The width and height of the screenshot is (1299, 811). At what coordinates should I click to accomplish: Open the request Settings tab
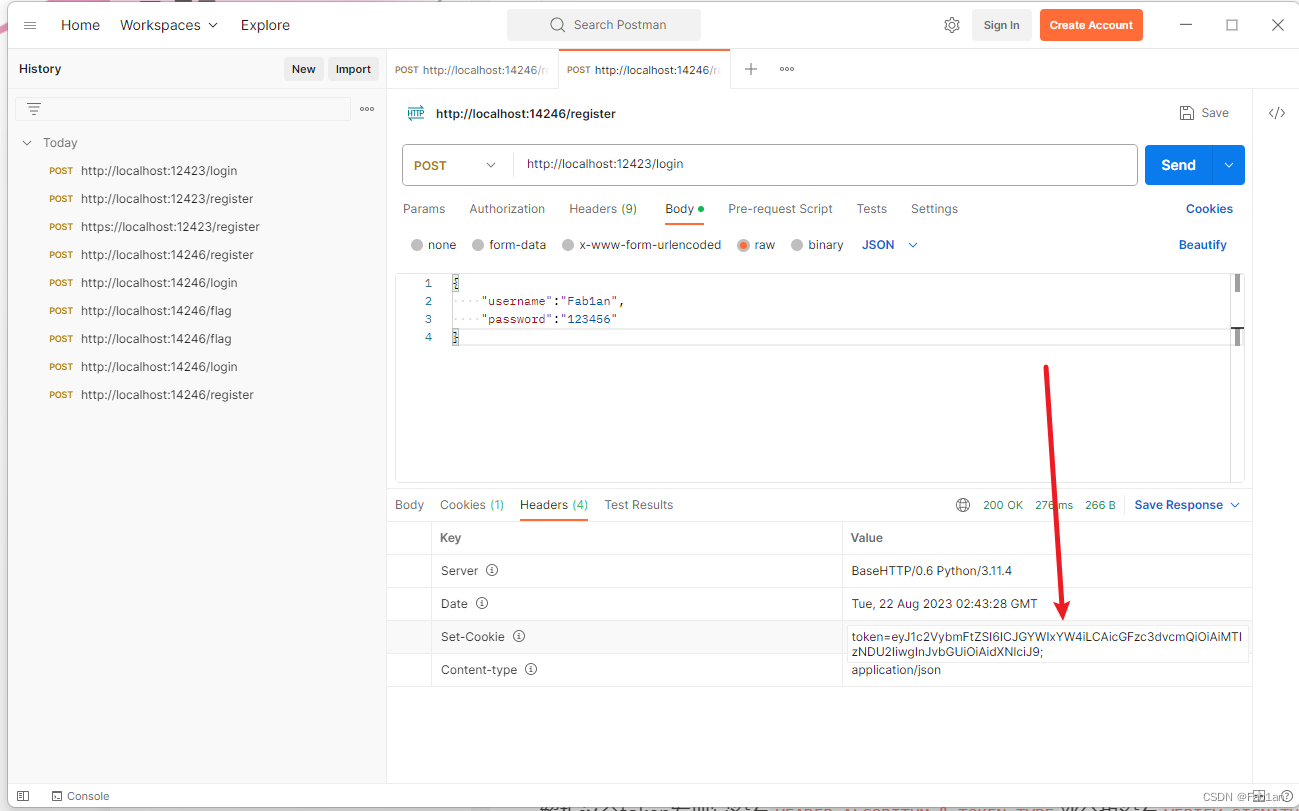pyautogui.click(x=934, y=209)
